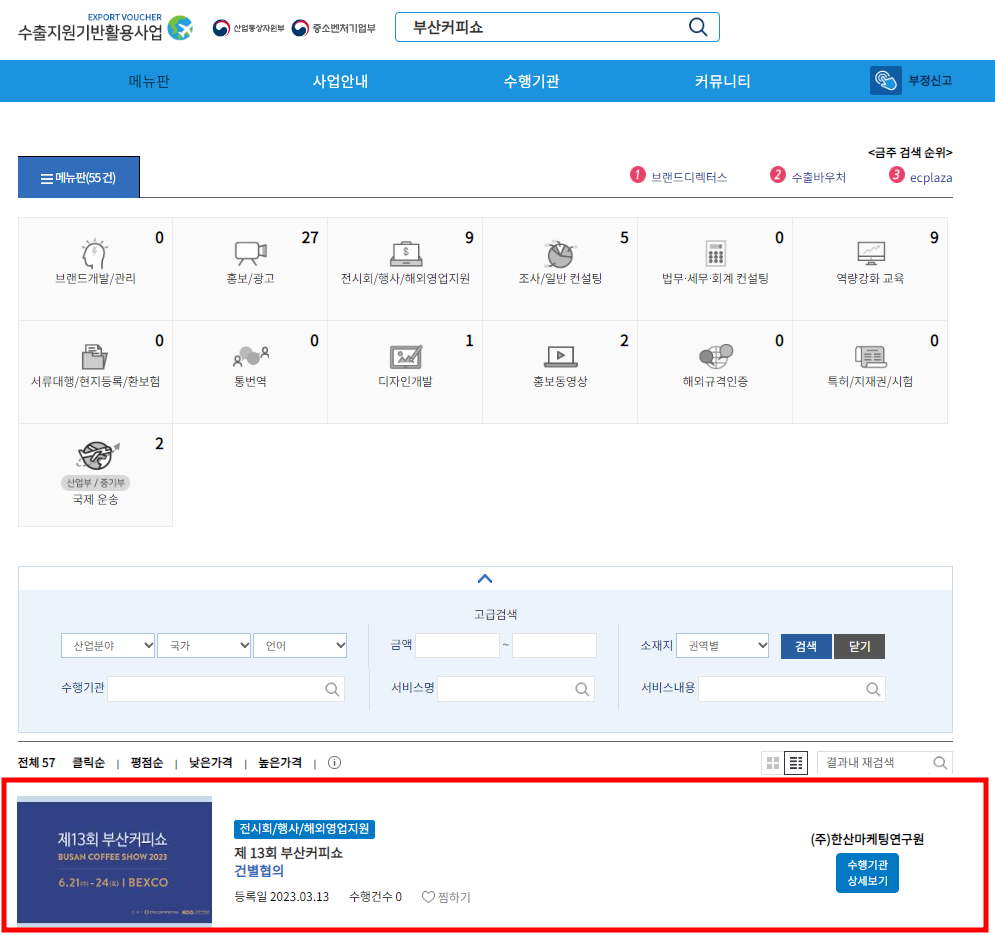Select the 해외규격인증 category icon

click(x=715, y=356)
